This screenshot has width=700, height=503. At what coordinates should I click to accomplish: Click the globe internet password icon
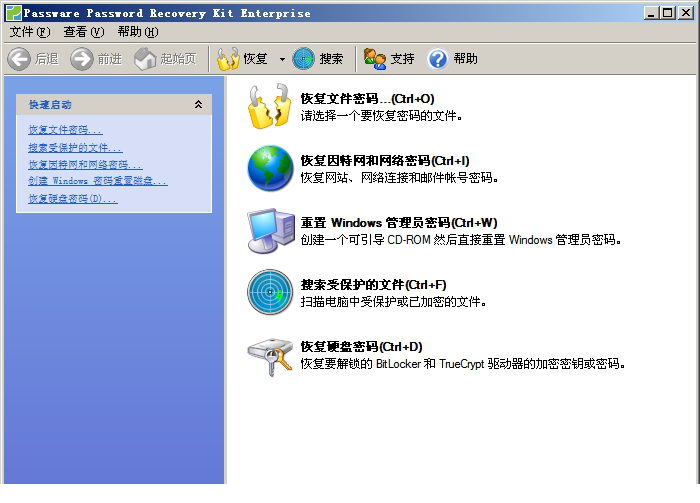pyautogui.click(x=271, y=168)
